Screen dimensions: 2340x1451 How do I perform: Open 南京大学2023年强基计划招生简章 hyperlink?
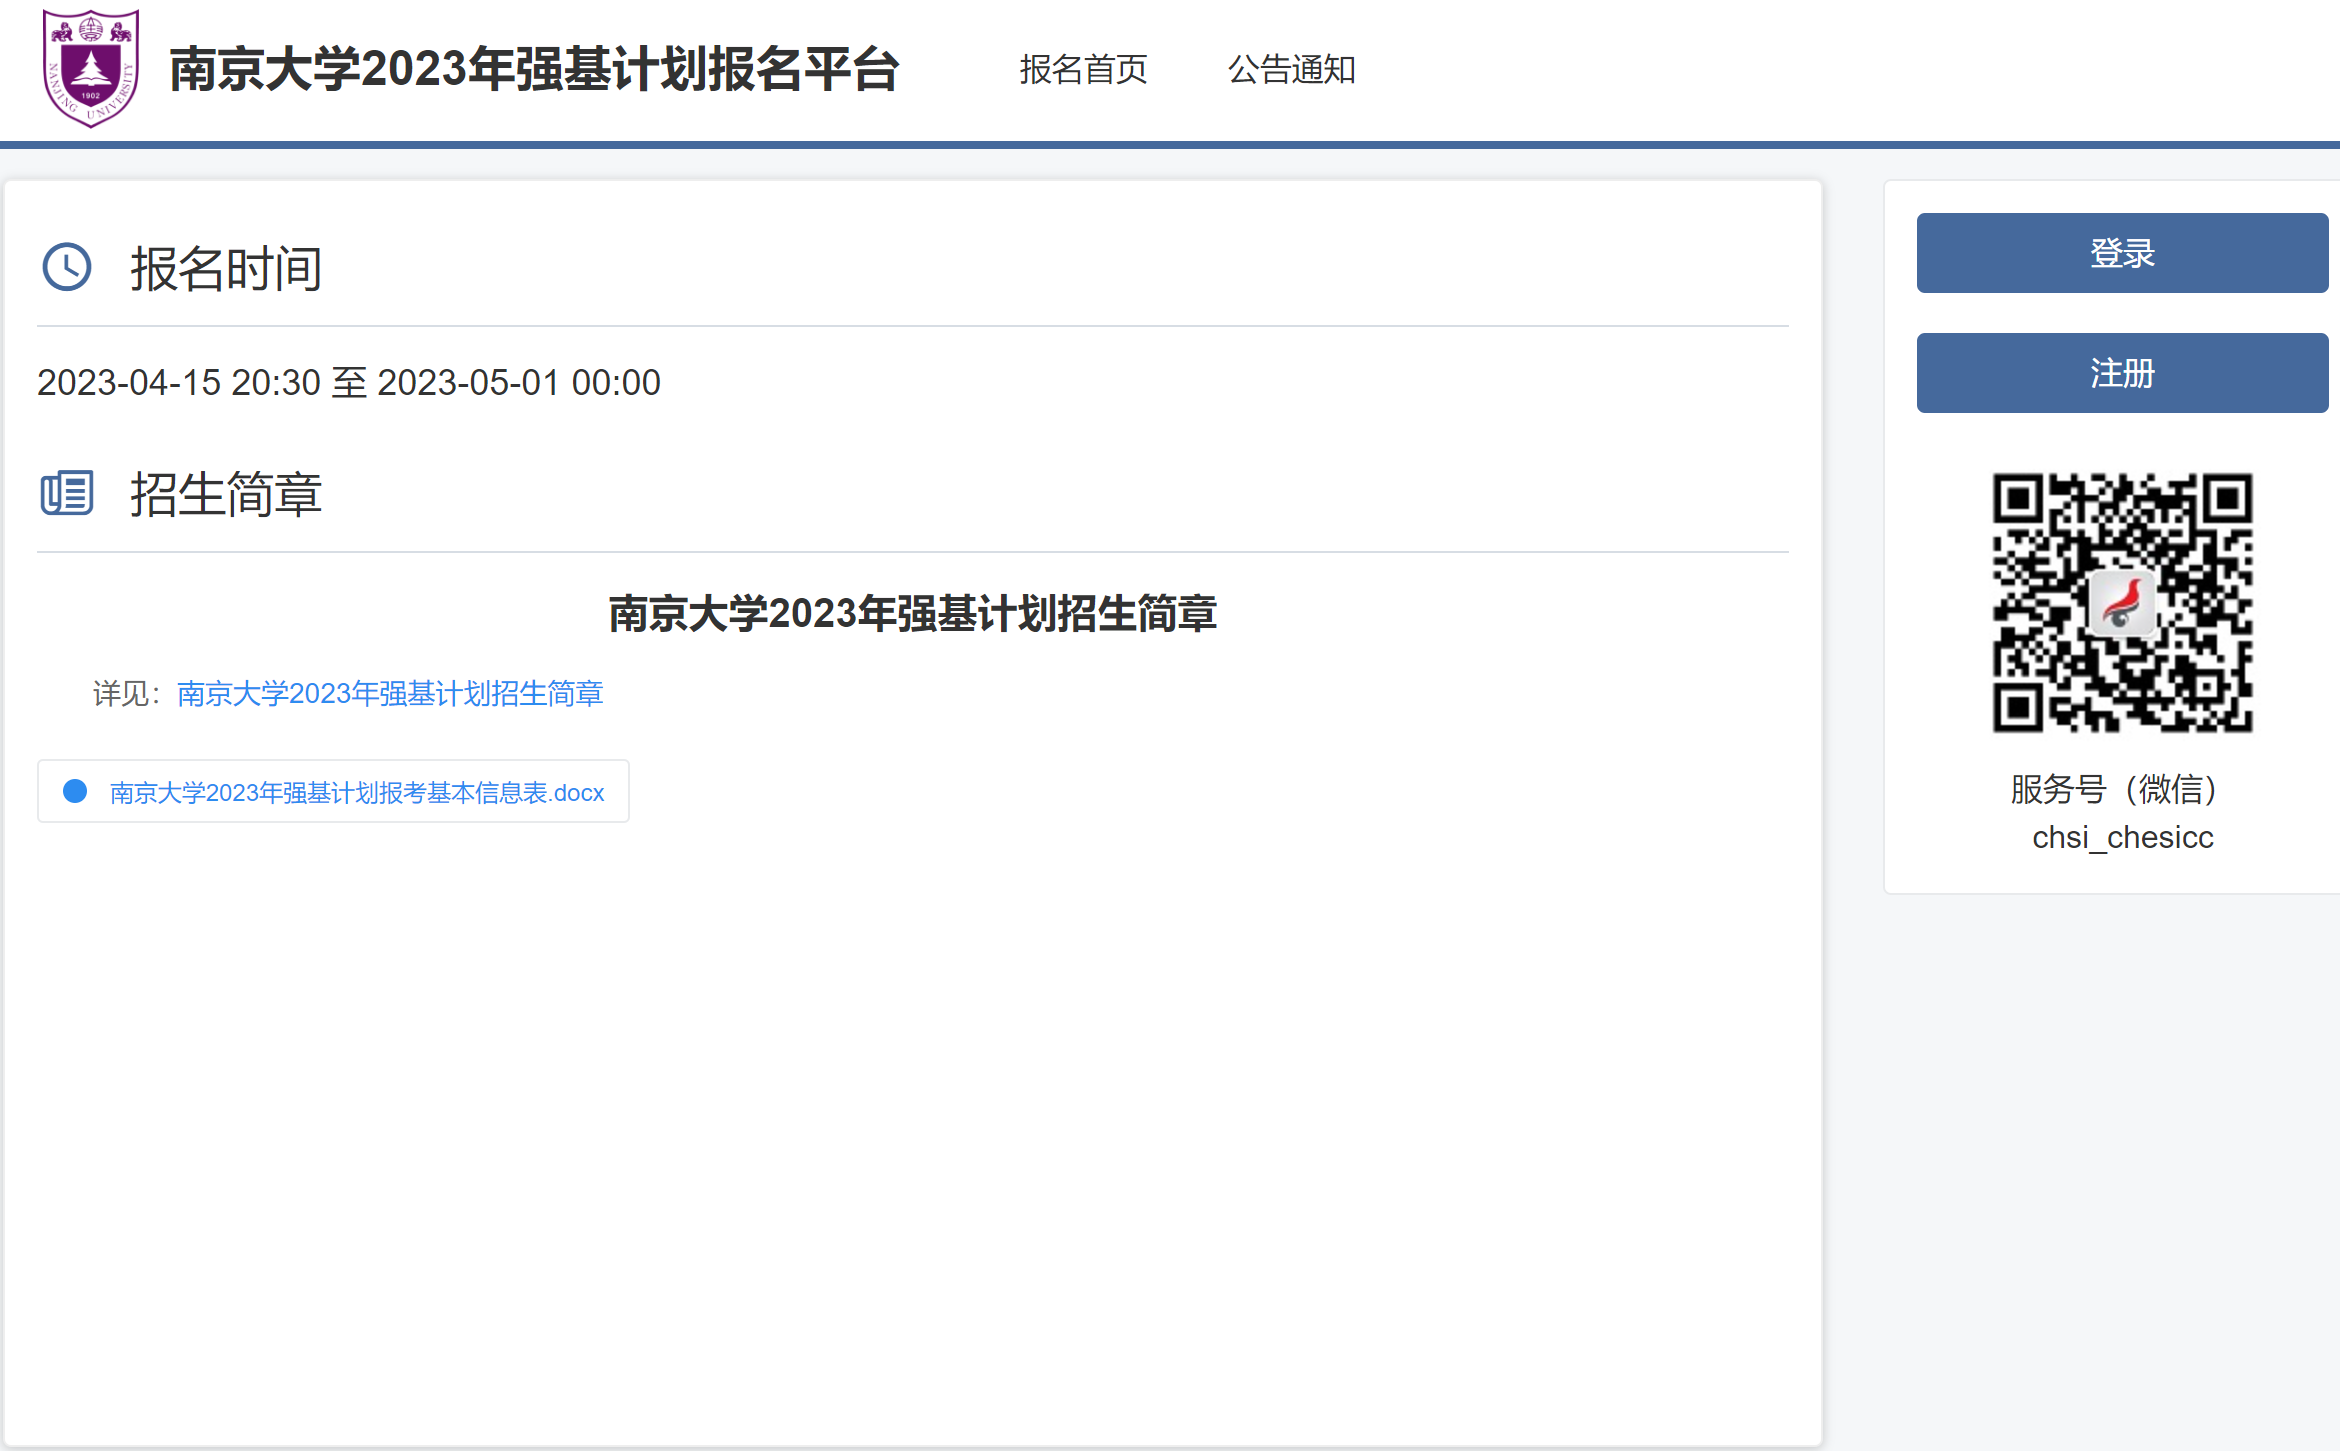point(390,693)
